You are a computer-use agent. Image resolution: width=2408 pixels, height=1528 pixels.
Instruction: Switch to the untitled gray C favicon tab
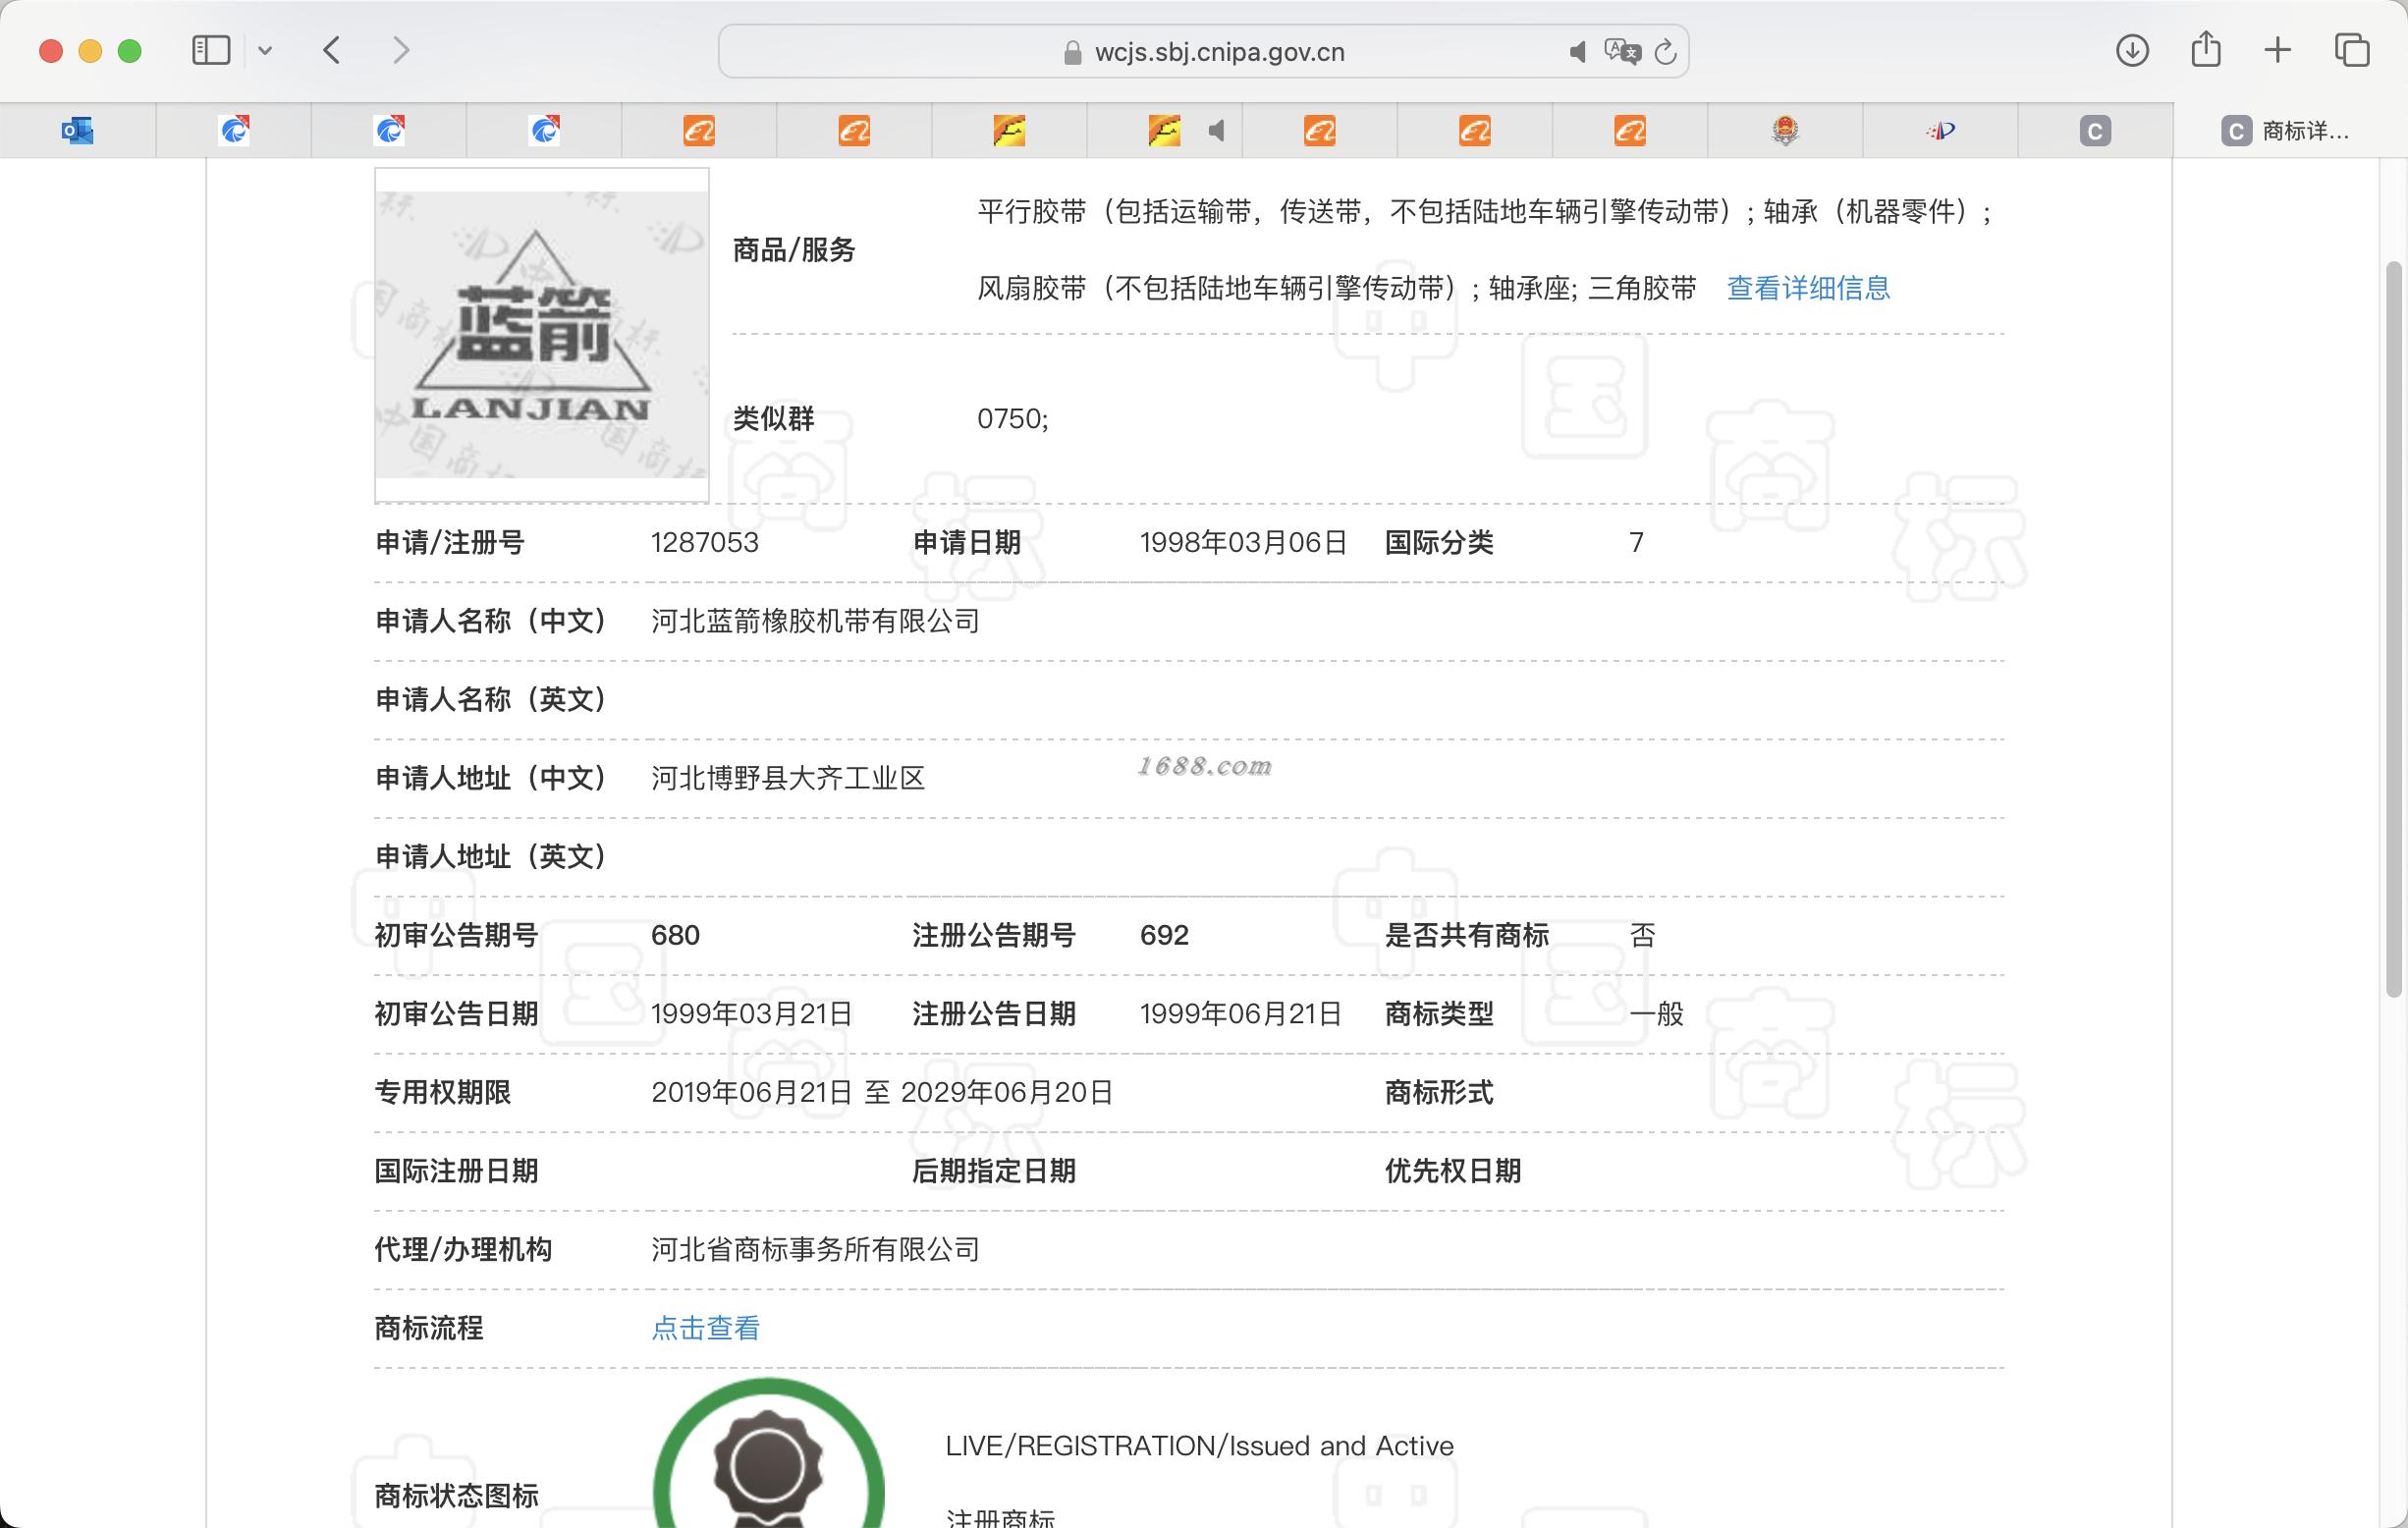click(2095, 130)
